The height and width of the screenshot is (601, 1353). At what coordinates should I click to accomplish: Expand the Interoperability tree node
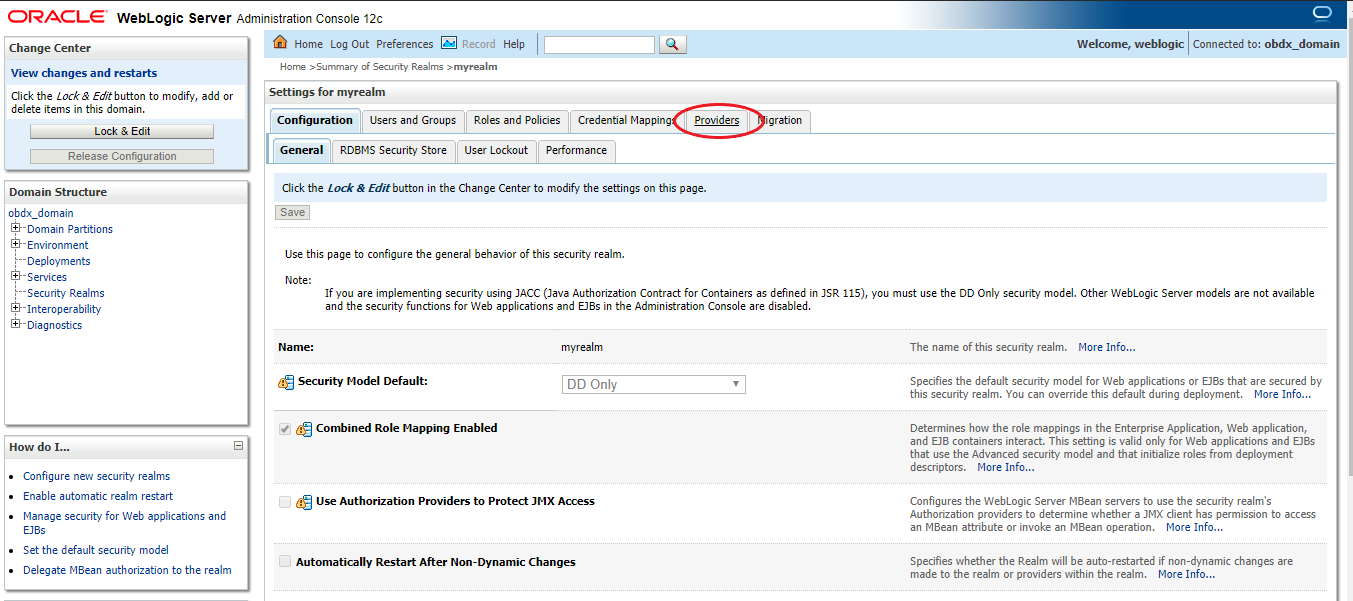click(x=16, y=309)
